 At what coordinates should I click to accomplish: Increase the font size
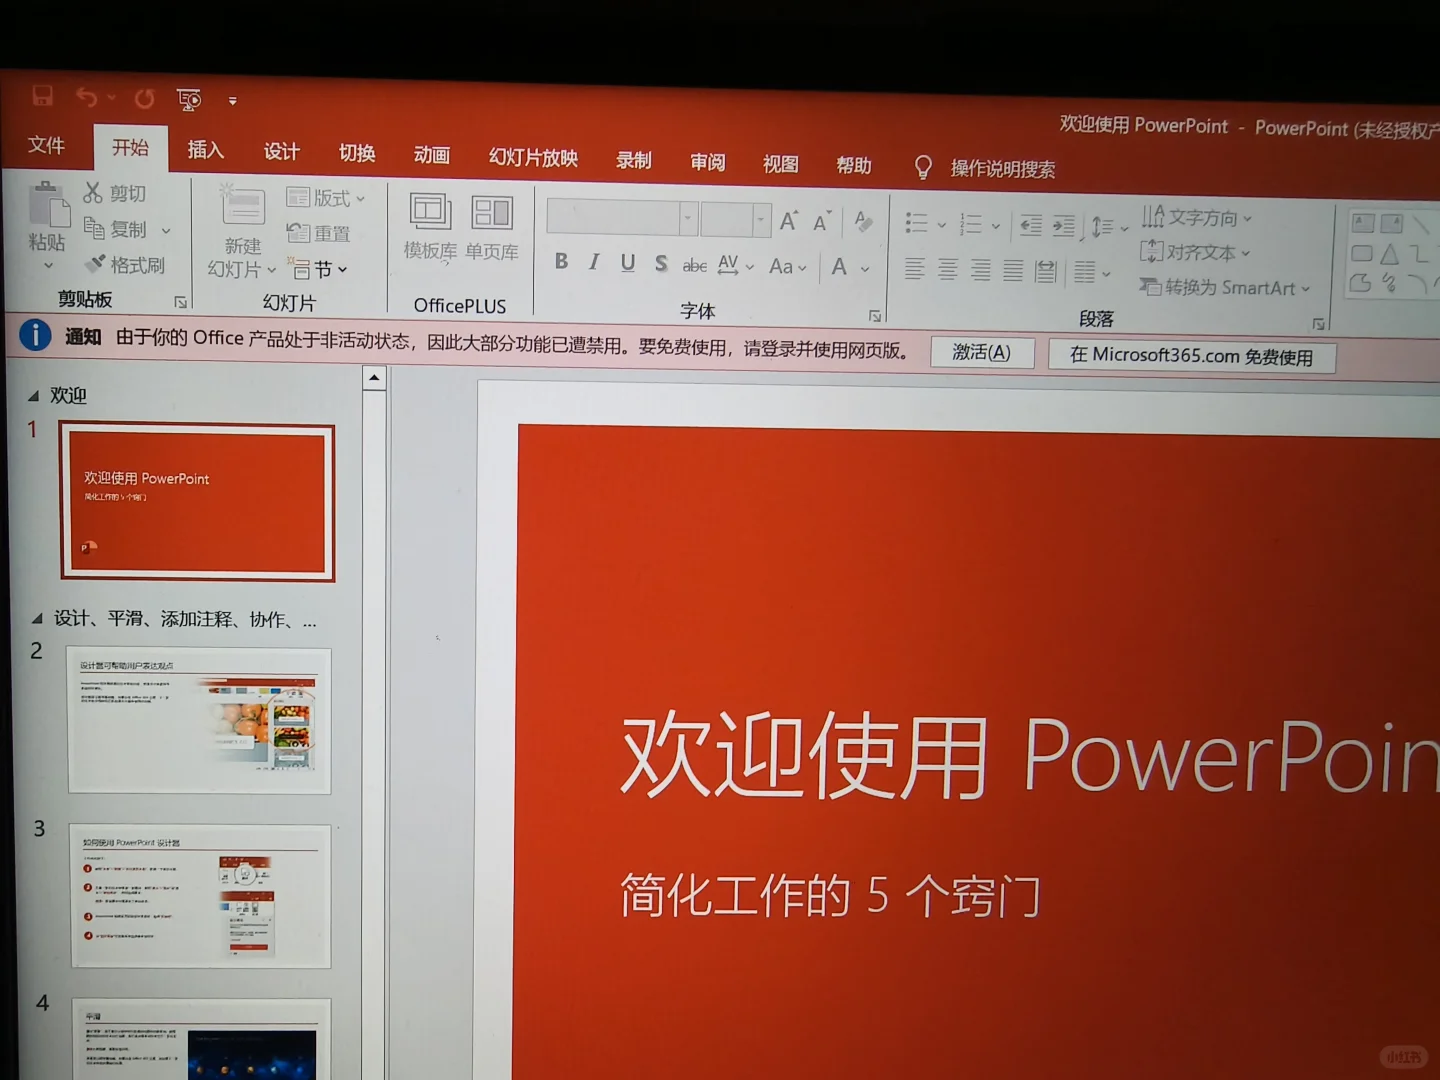click(788, 220)
